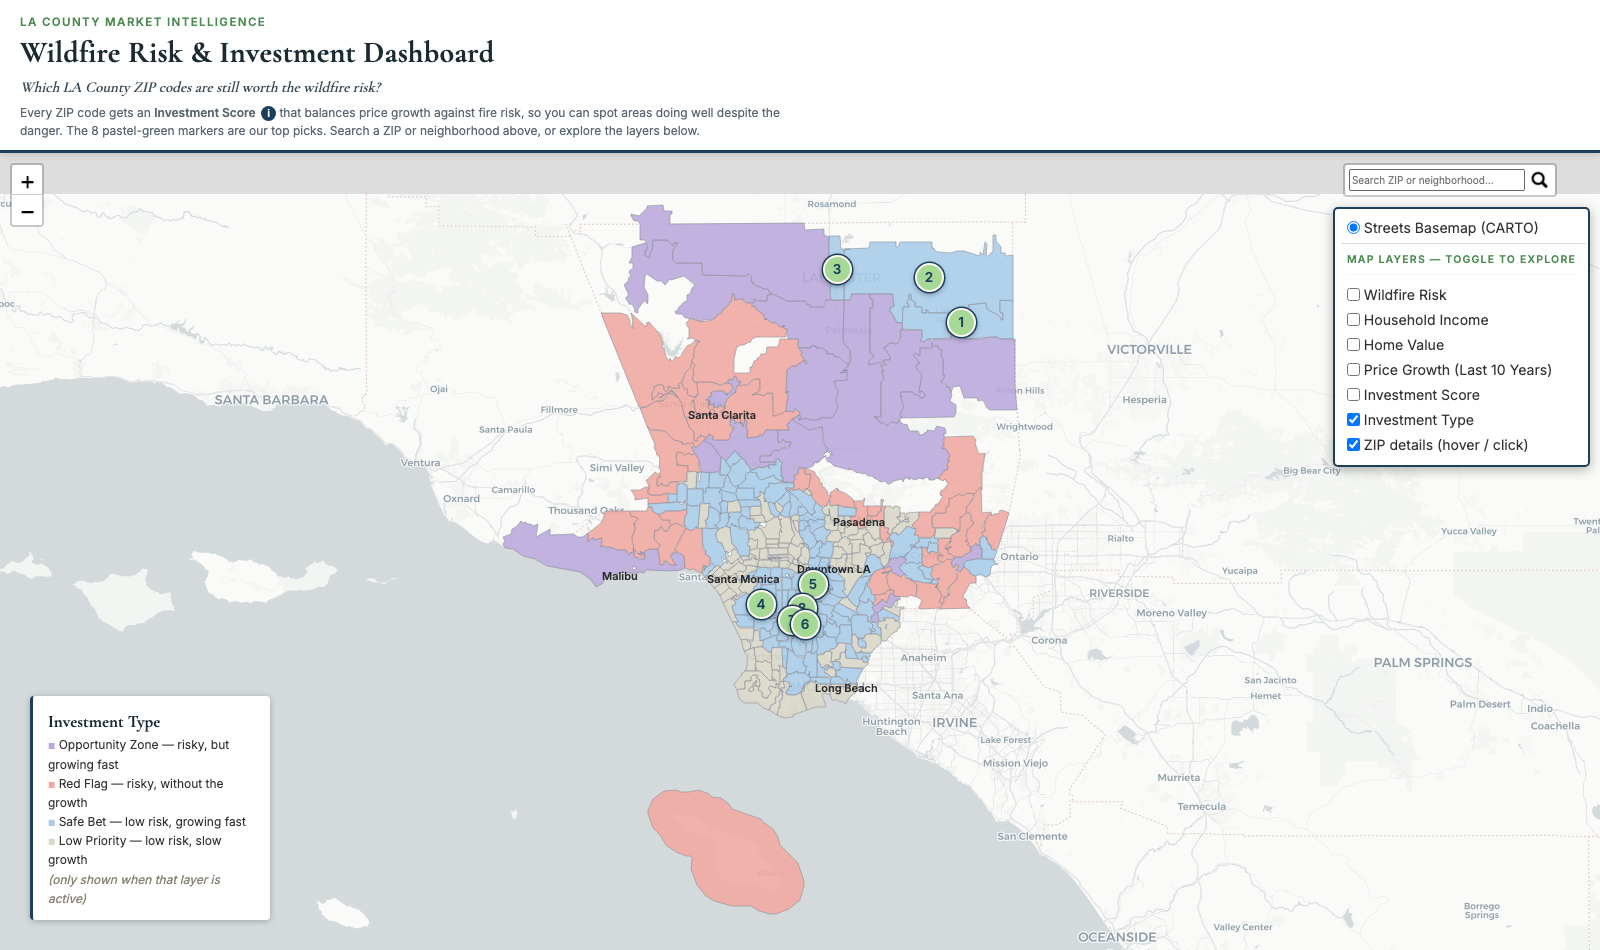The height and width of the screenshot is (950, 1600).
Task: Click the Low Priority beige legend swatch
Action: (x=51, y=842)
